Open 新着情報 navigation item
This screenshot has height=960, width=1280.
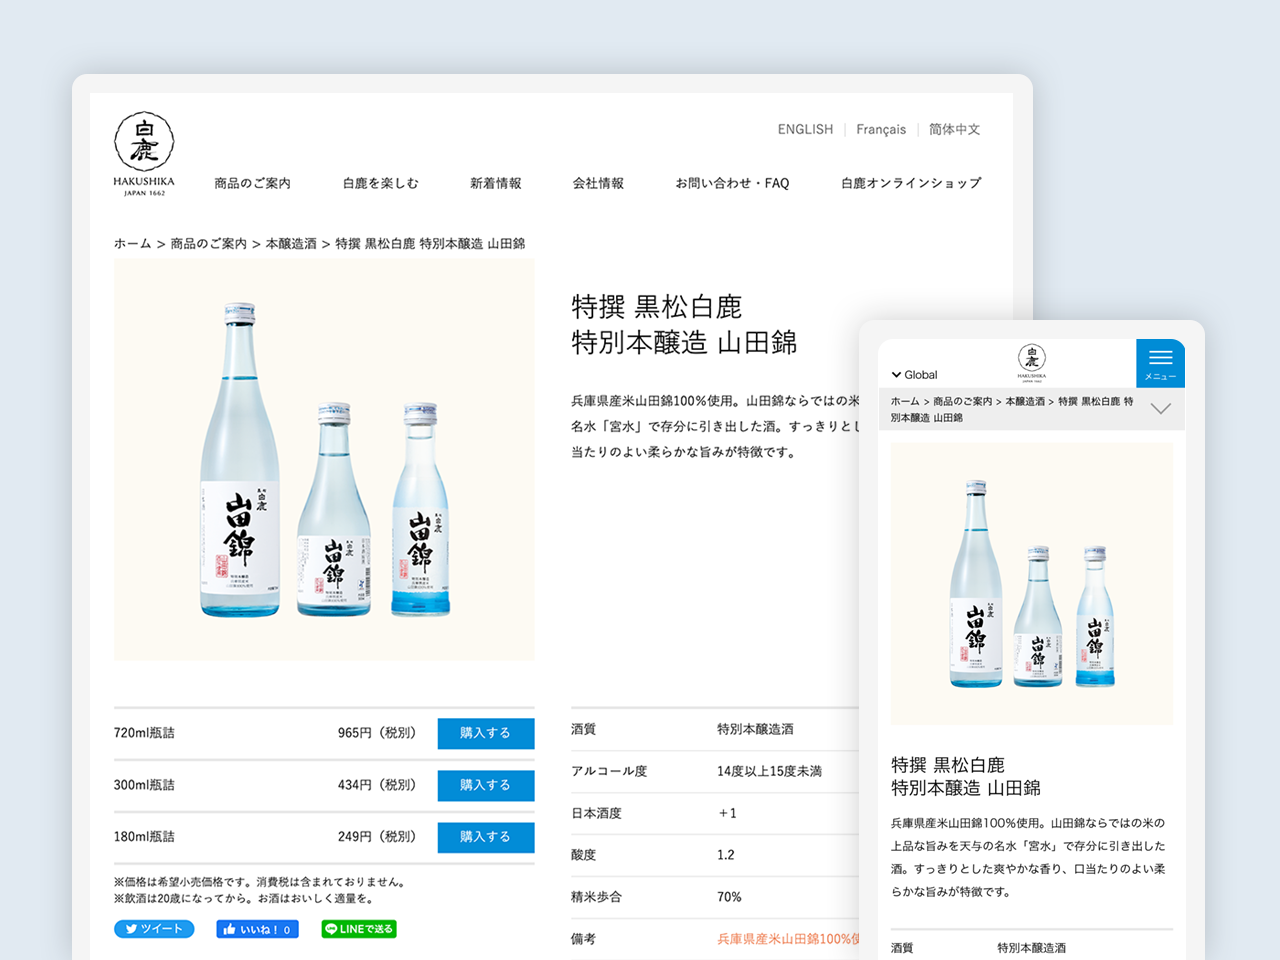(496, 183)
